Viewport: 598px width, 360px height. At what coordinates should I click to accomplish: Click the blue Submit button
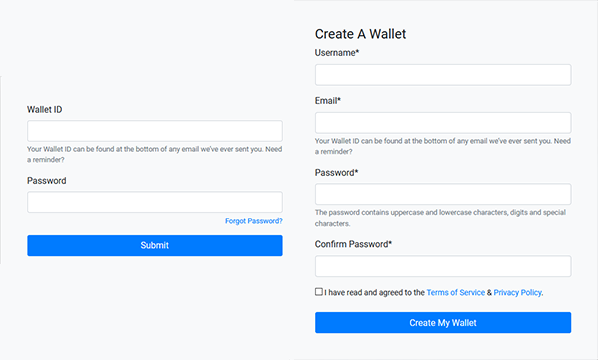point(155,245)
